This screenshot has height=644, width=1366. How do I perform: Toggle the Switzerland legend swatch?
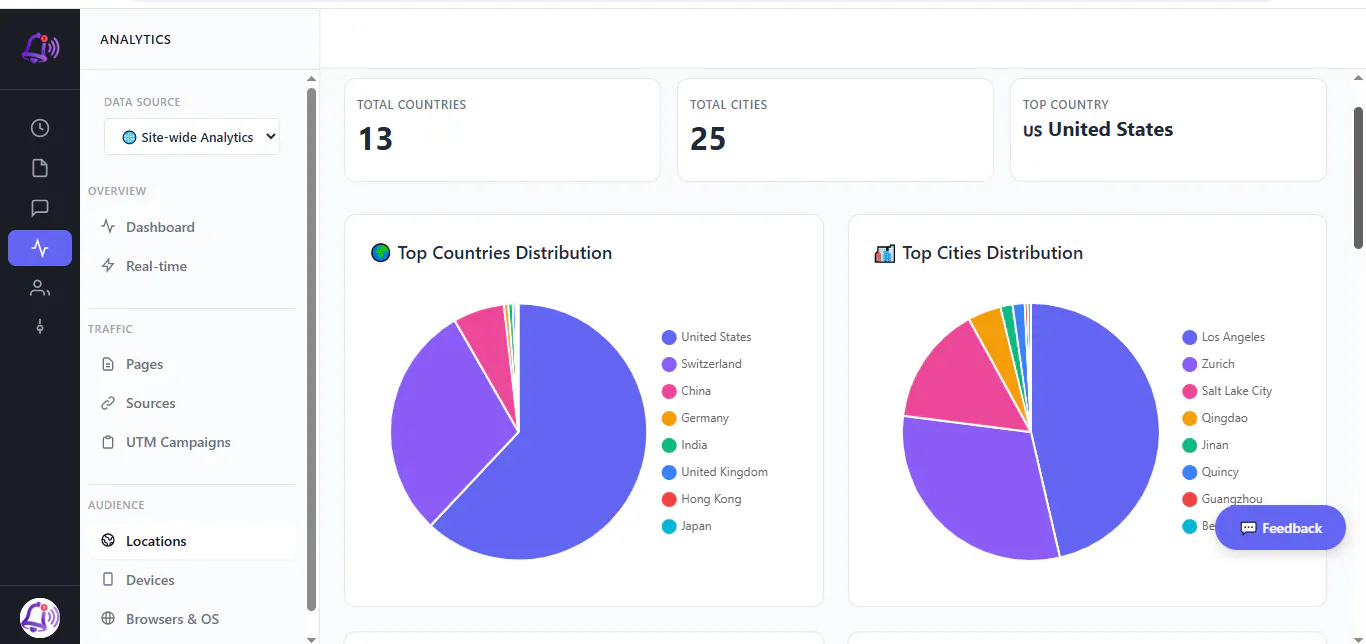click(669, 364)
